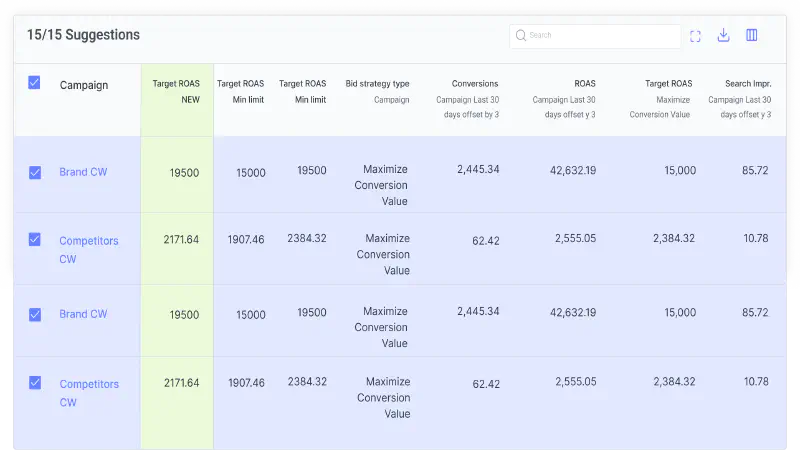Uncheck the second Brand CW row checkbox
Screen dimensions: 800x450
tap(35, 314)
